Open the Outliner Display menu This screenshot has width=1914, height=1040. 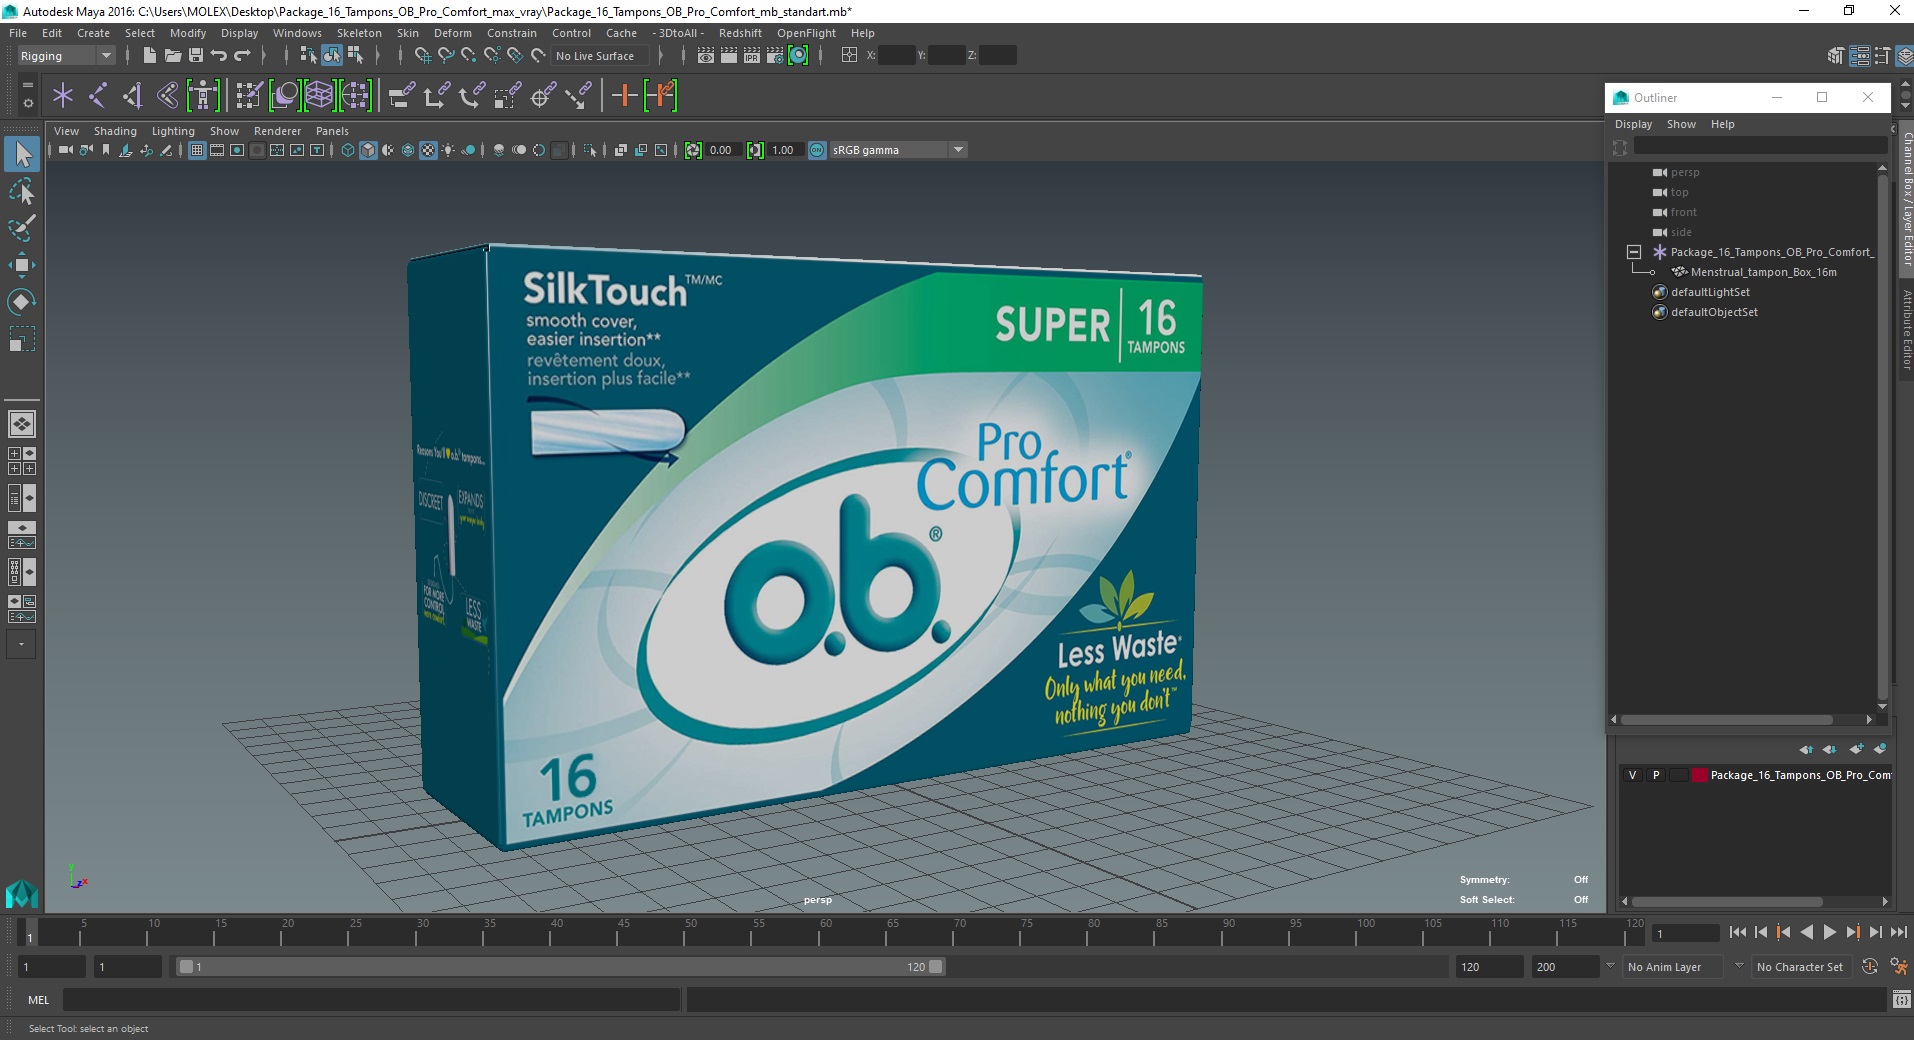click(x=1633, y=124)
